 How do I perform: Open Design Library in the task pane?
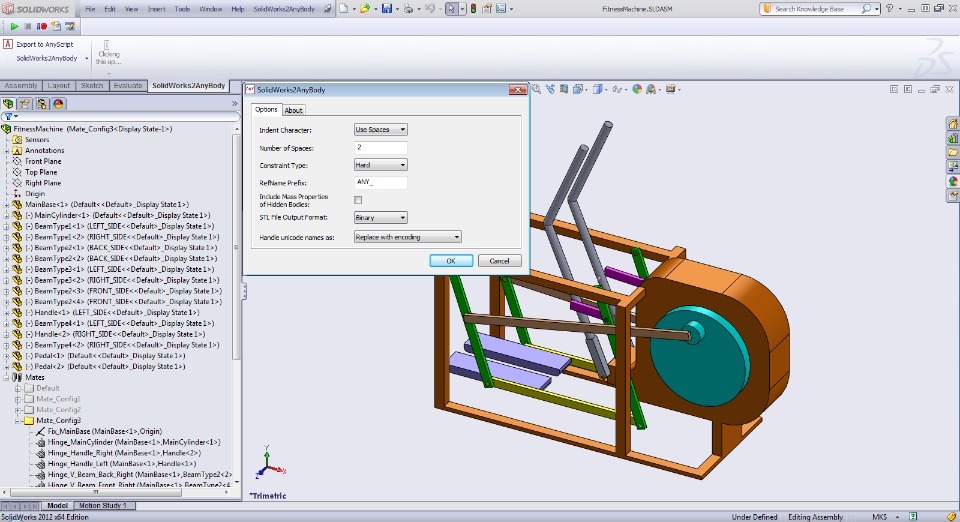[953, 138]
